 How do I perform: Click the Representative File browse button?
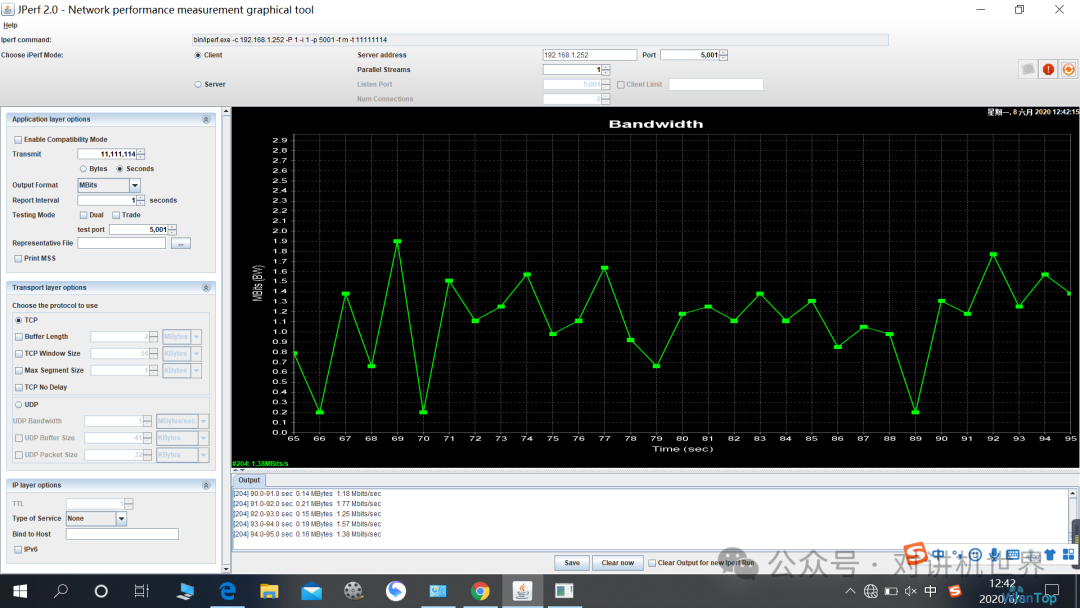(180, 244)
